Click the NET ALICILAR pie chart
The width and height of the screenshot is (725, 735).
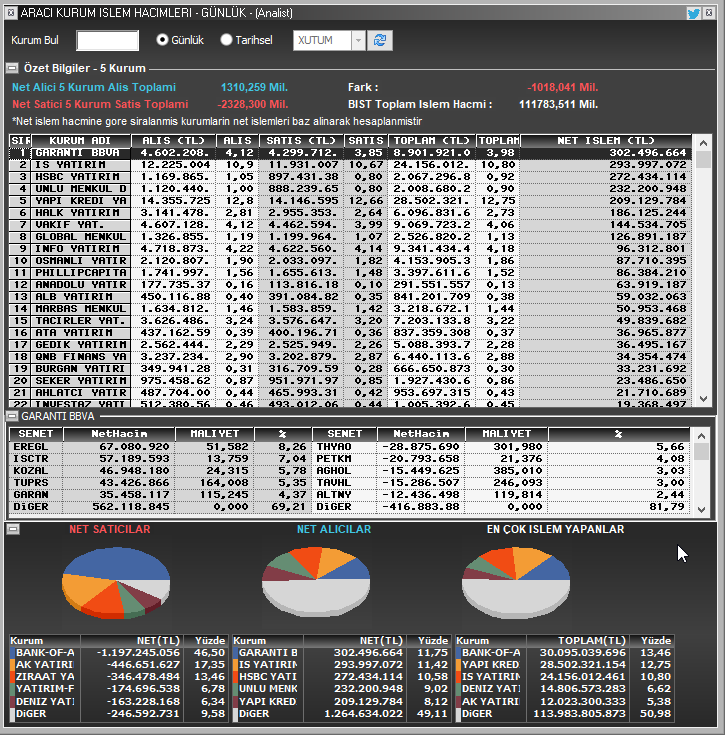coord(316,582)
